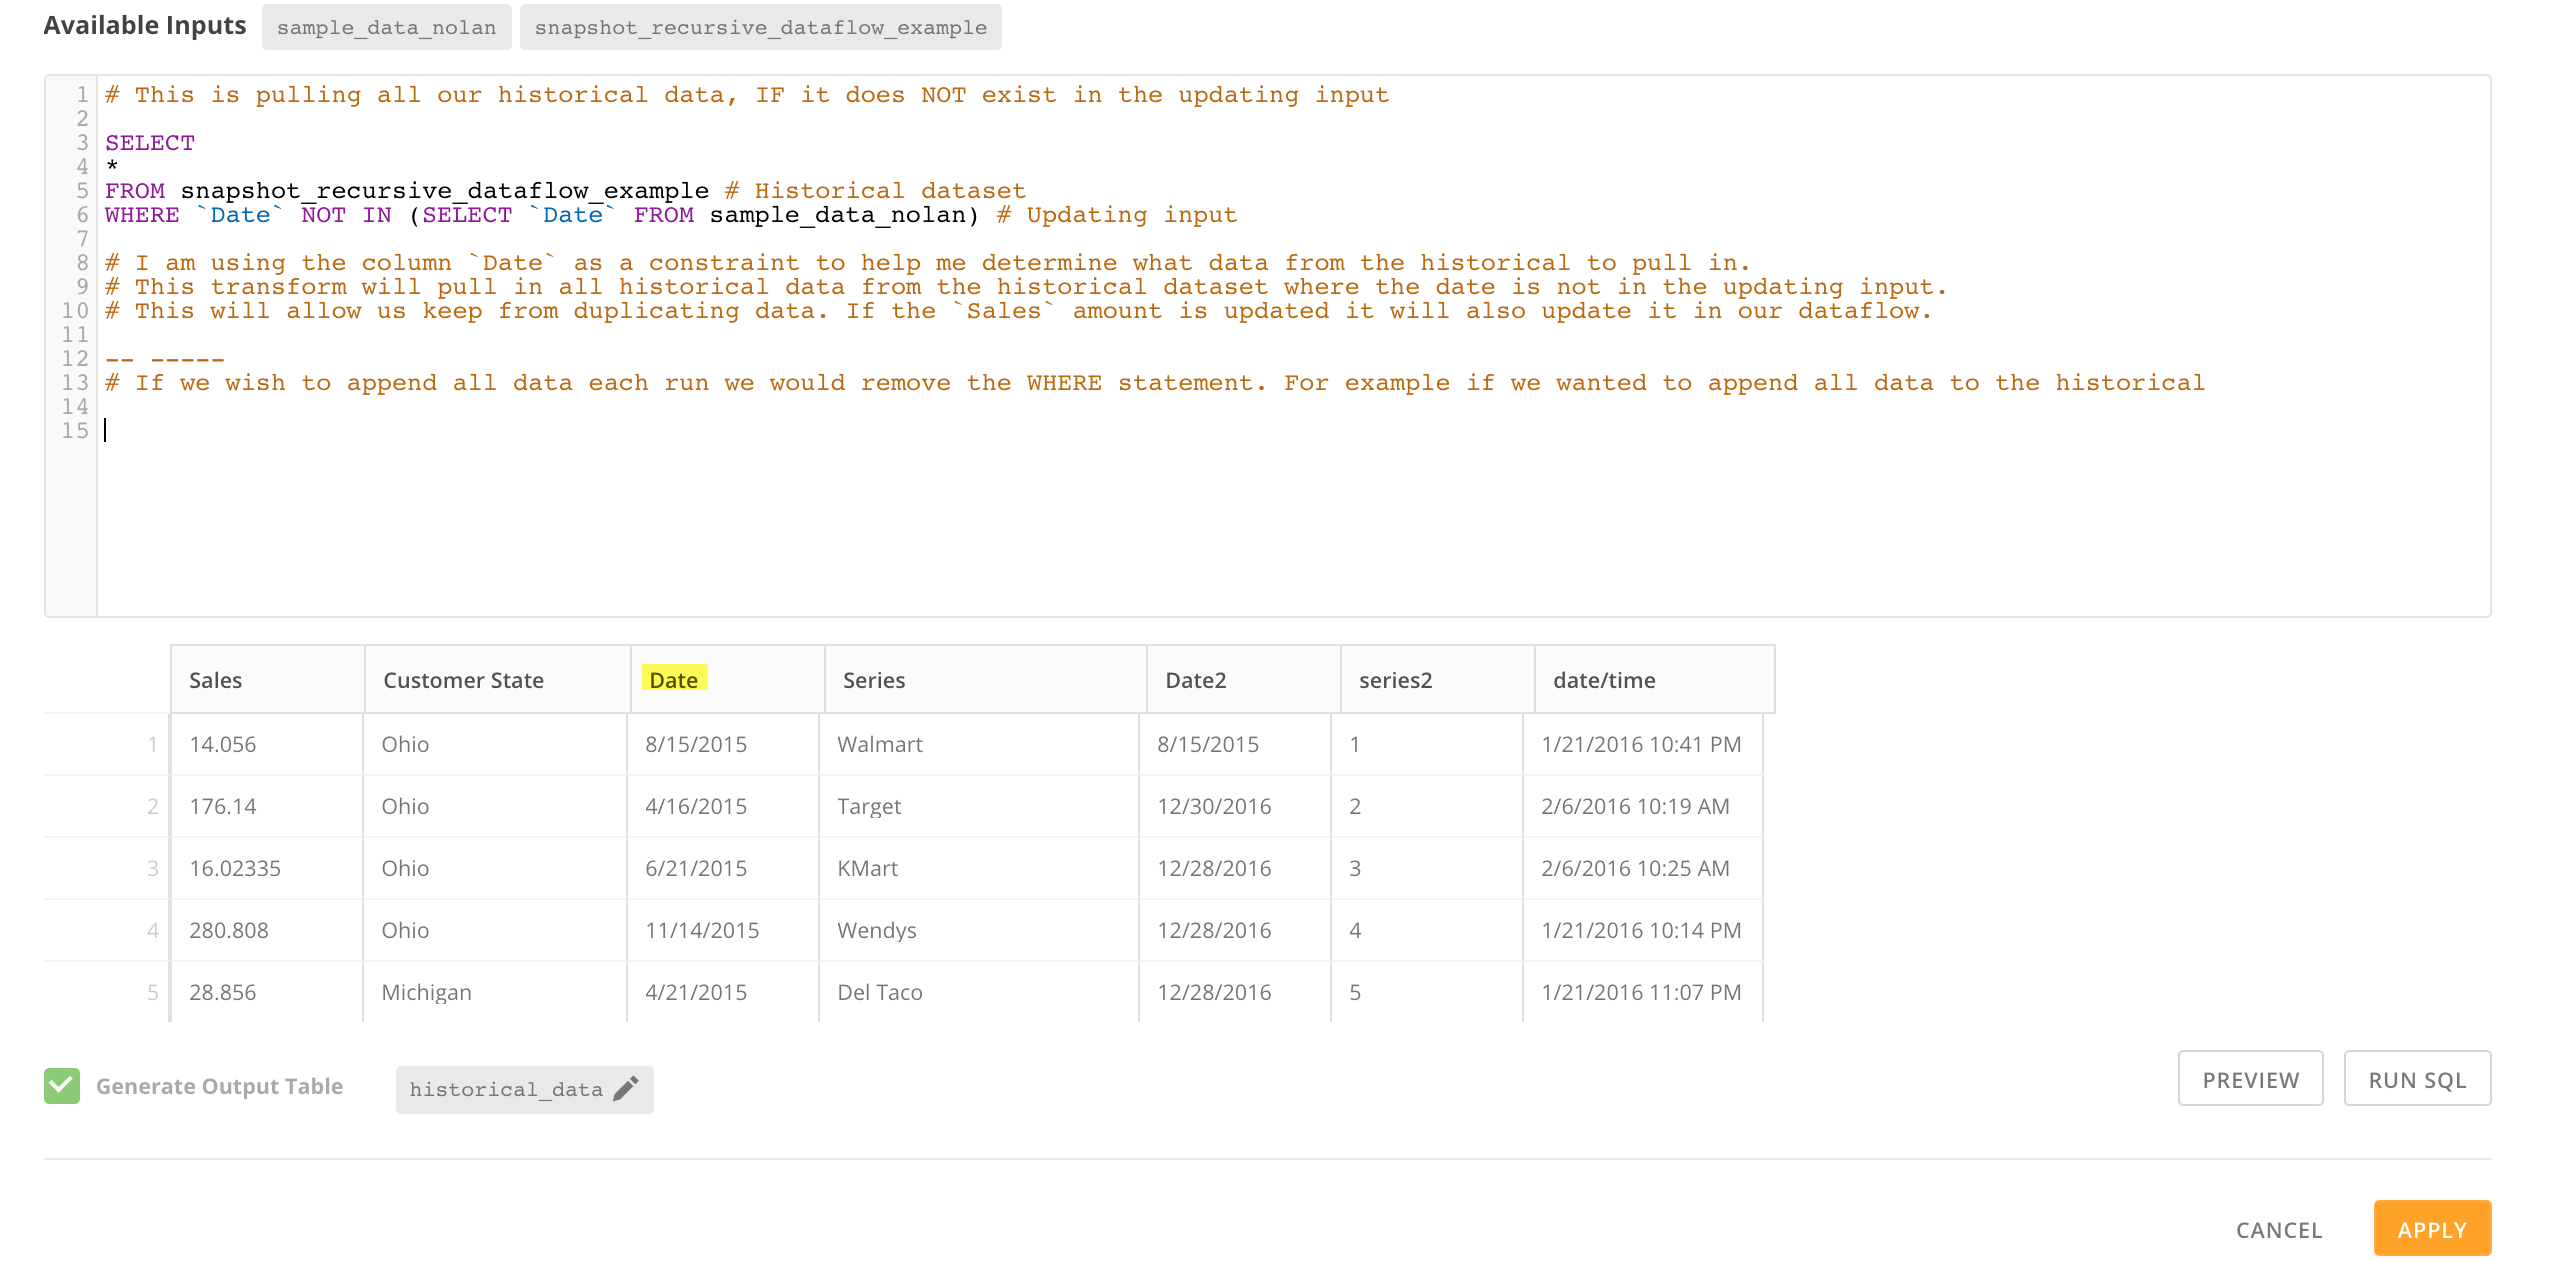Select the Walmart cell in row 1
Image resolution: width=2552 pixels, height=1262 pixels.
click(x=878, y=744)
